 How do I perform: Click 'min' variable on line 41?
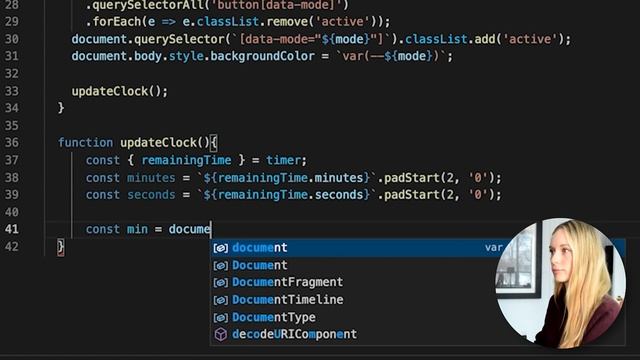click(x=137, y=229)
